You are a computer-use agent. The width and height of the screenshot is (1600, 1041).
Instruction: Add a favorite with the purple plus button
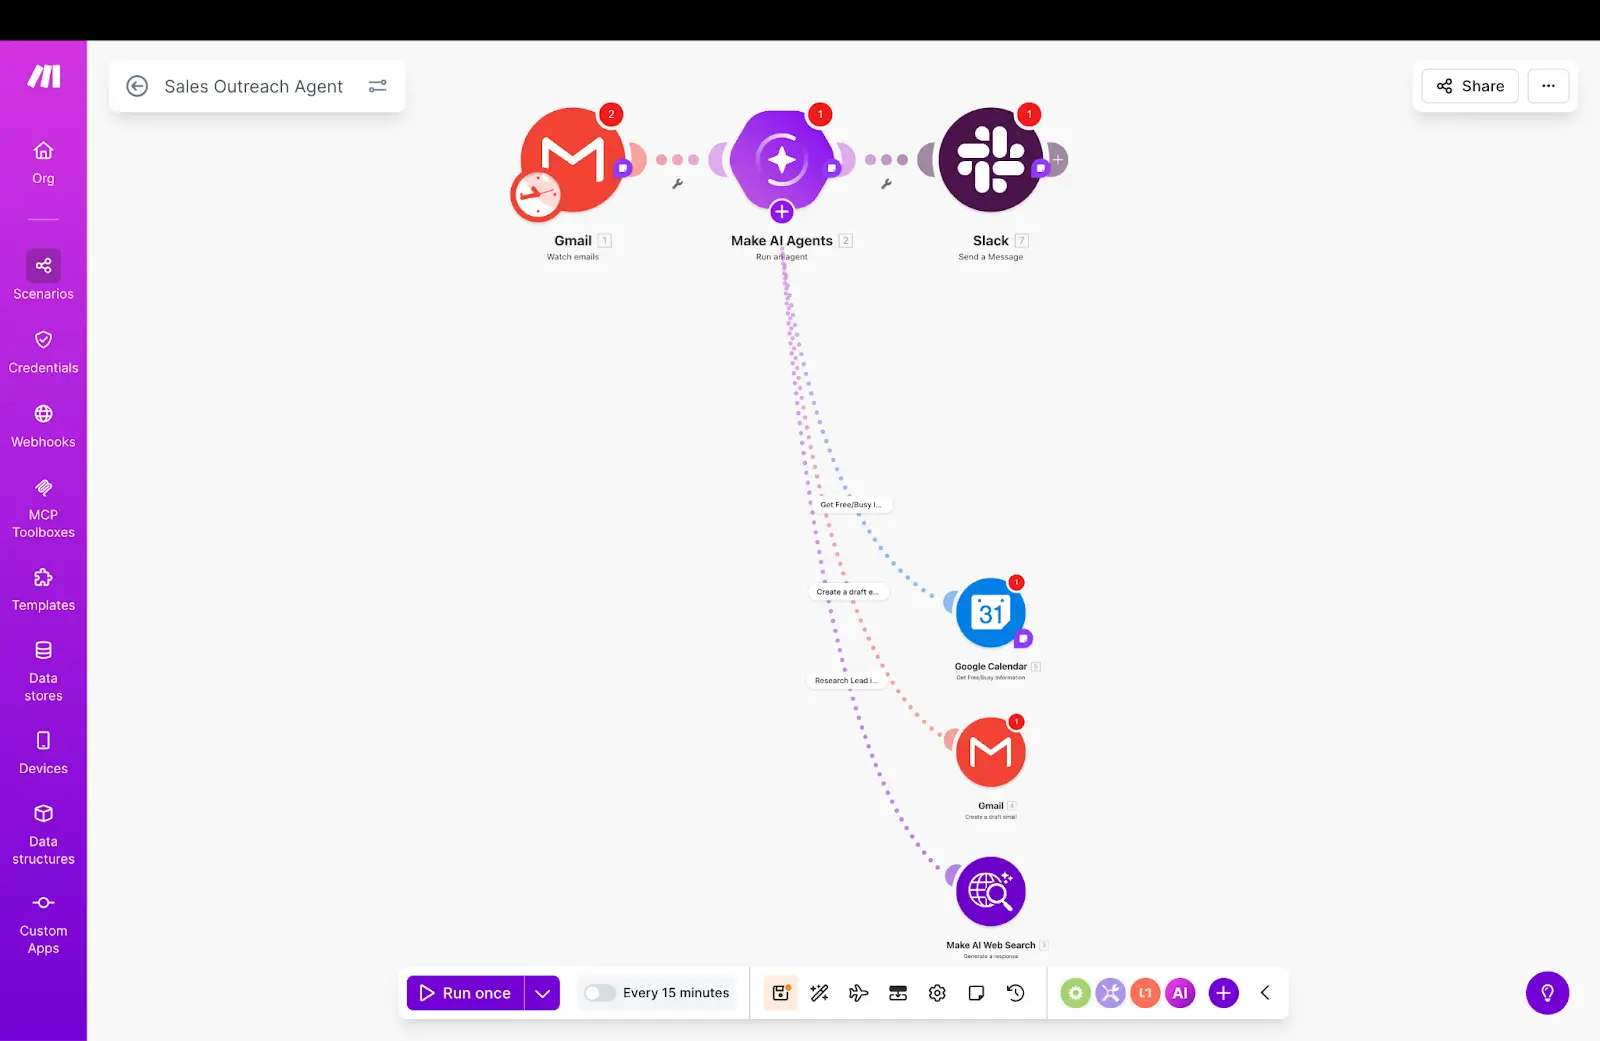pos(1224,993)
